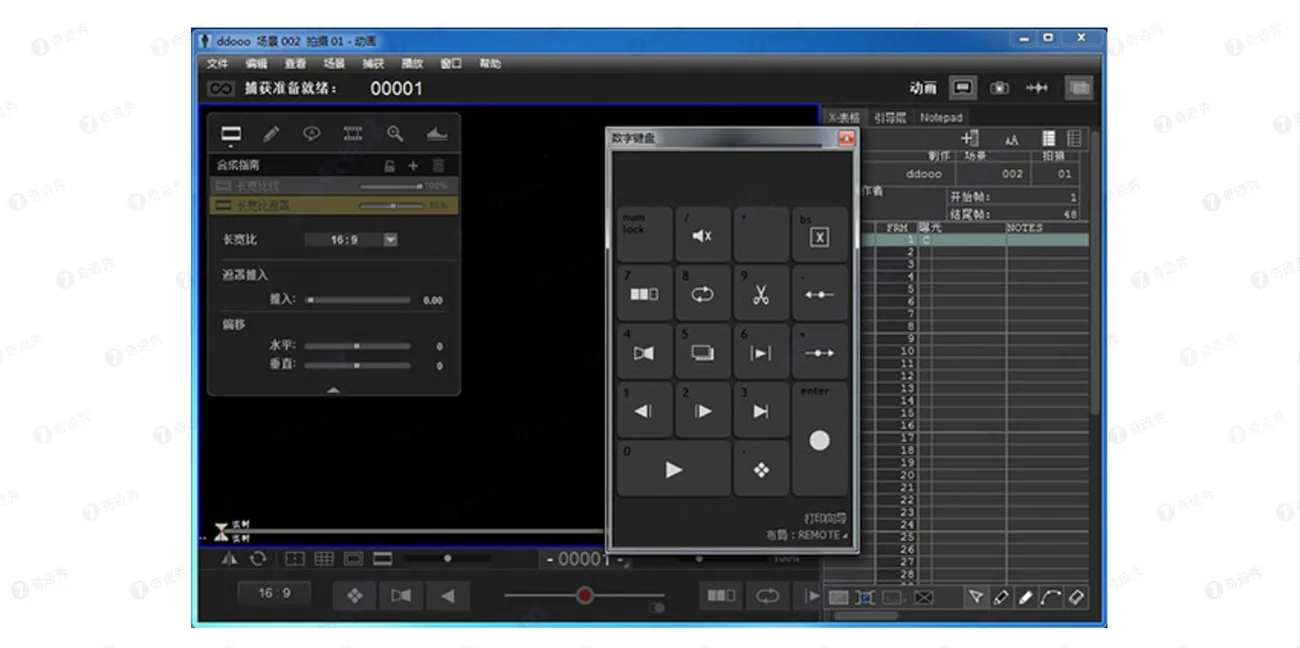Click the add-row icon in the X-sheet panel
Screen dimensions: 1300x648
pyautogui.click(x=969, y=138)
